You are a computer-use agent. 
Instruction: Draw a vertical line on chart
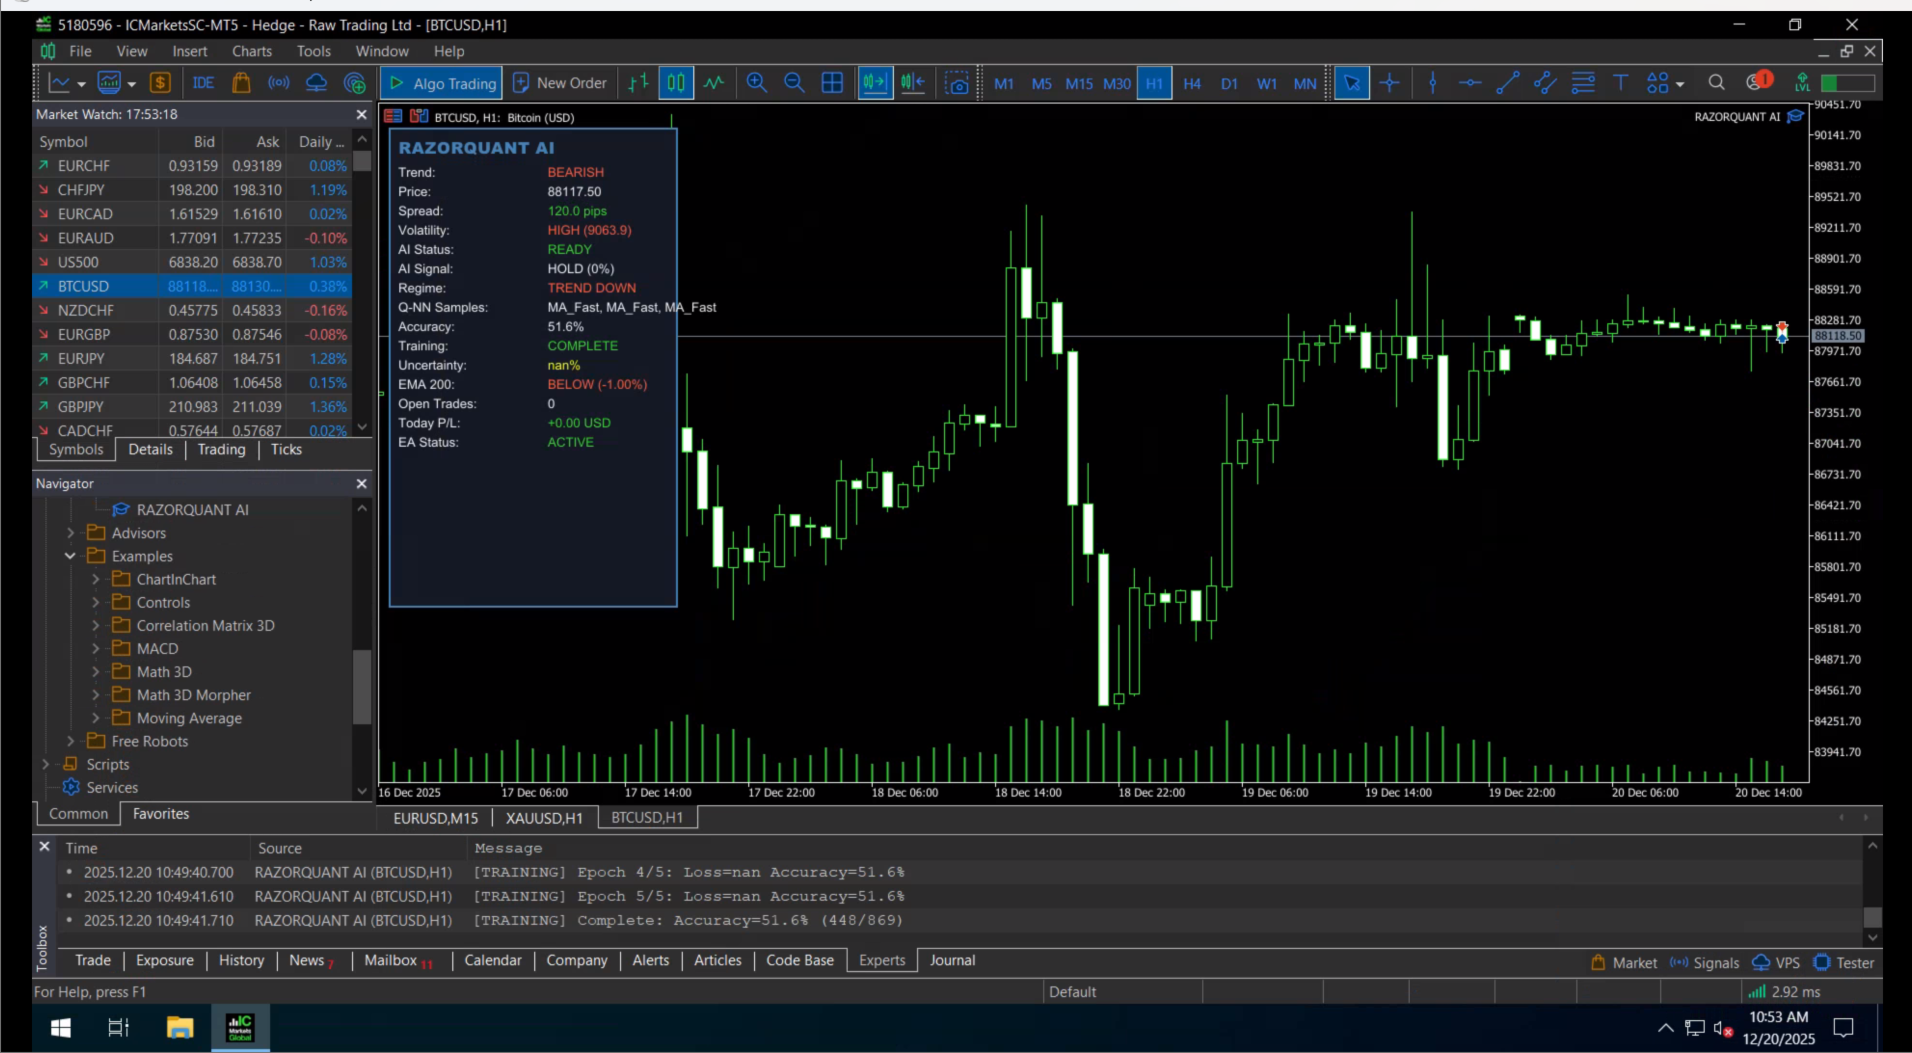tap(1433, 83)
